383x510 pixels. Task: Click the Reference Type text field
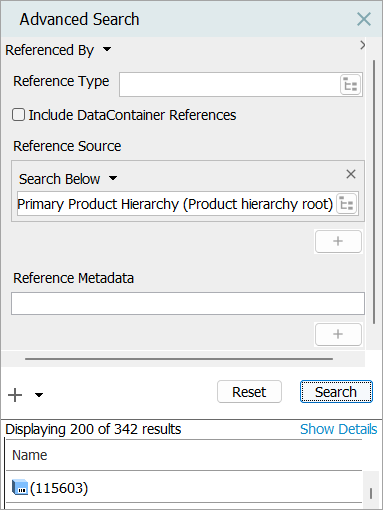point(230,85)
